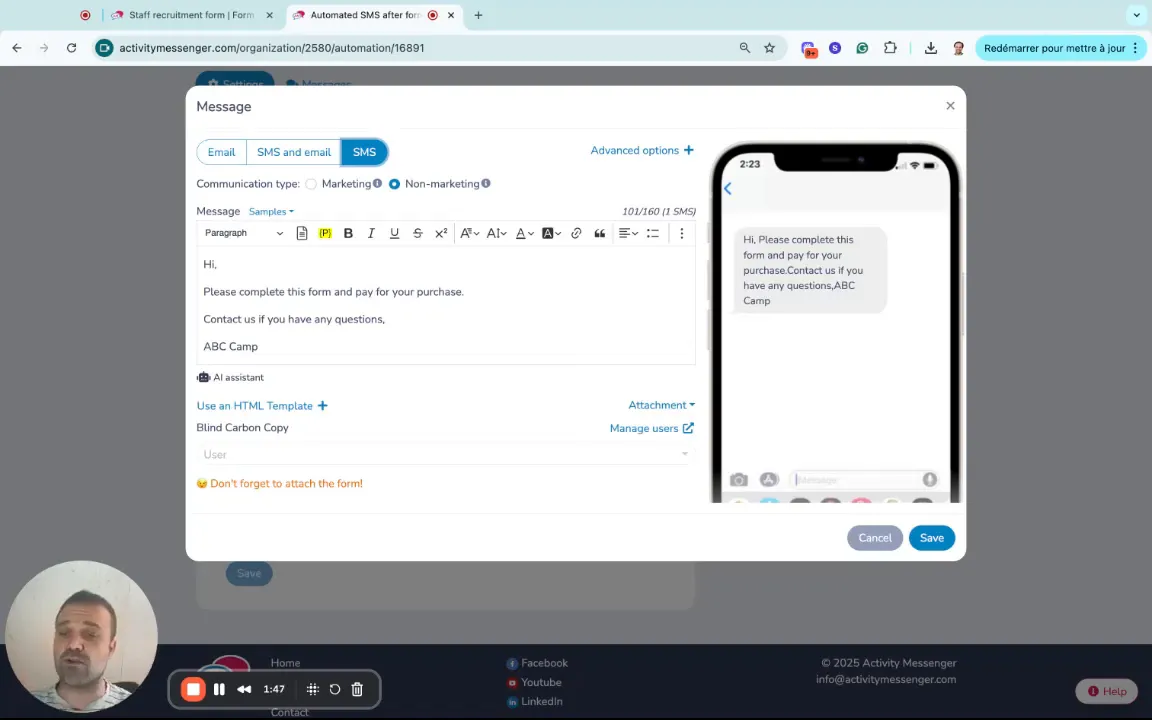1152x720 pixels.
Task: Open the Manage users link
Action: 651,428
